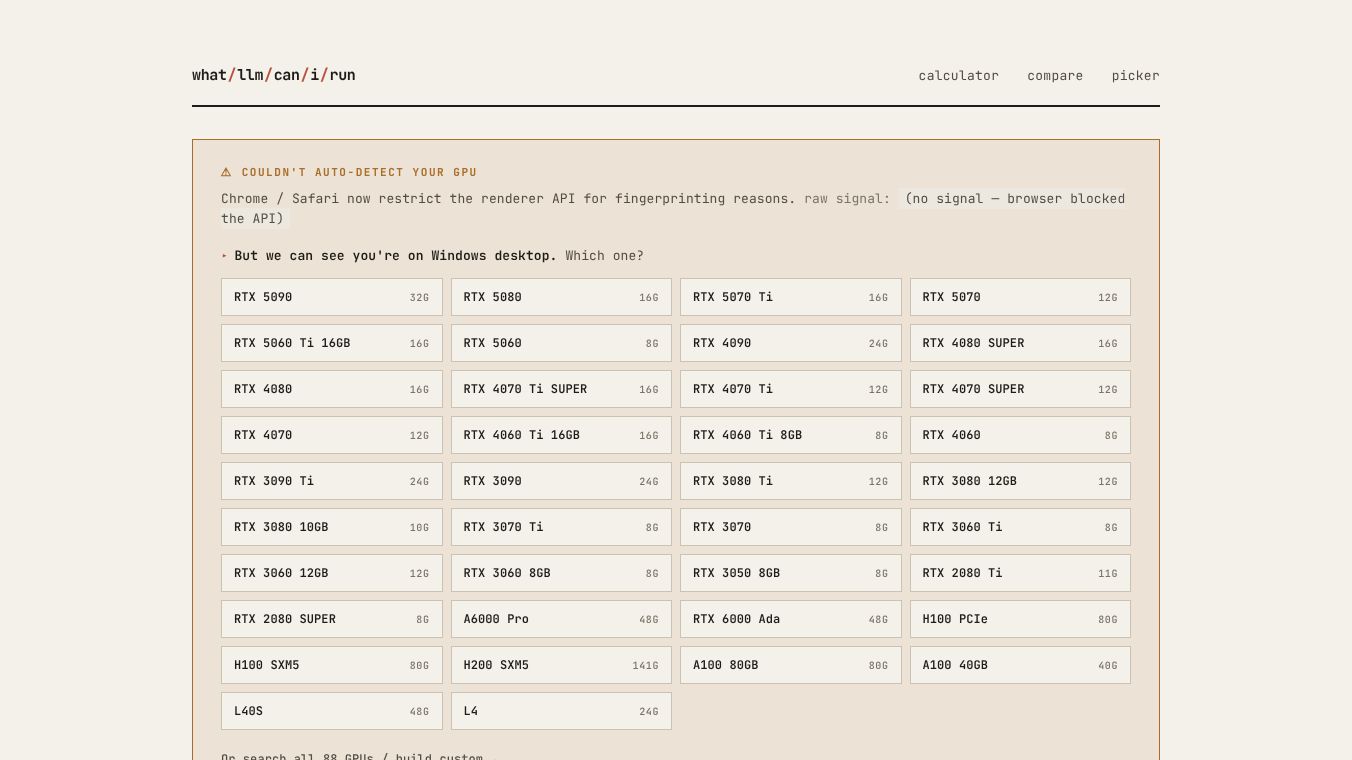This screenshot has width=1352, height=760.
Task: Select RTX 3050 8GB
Action: point(791,573)
